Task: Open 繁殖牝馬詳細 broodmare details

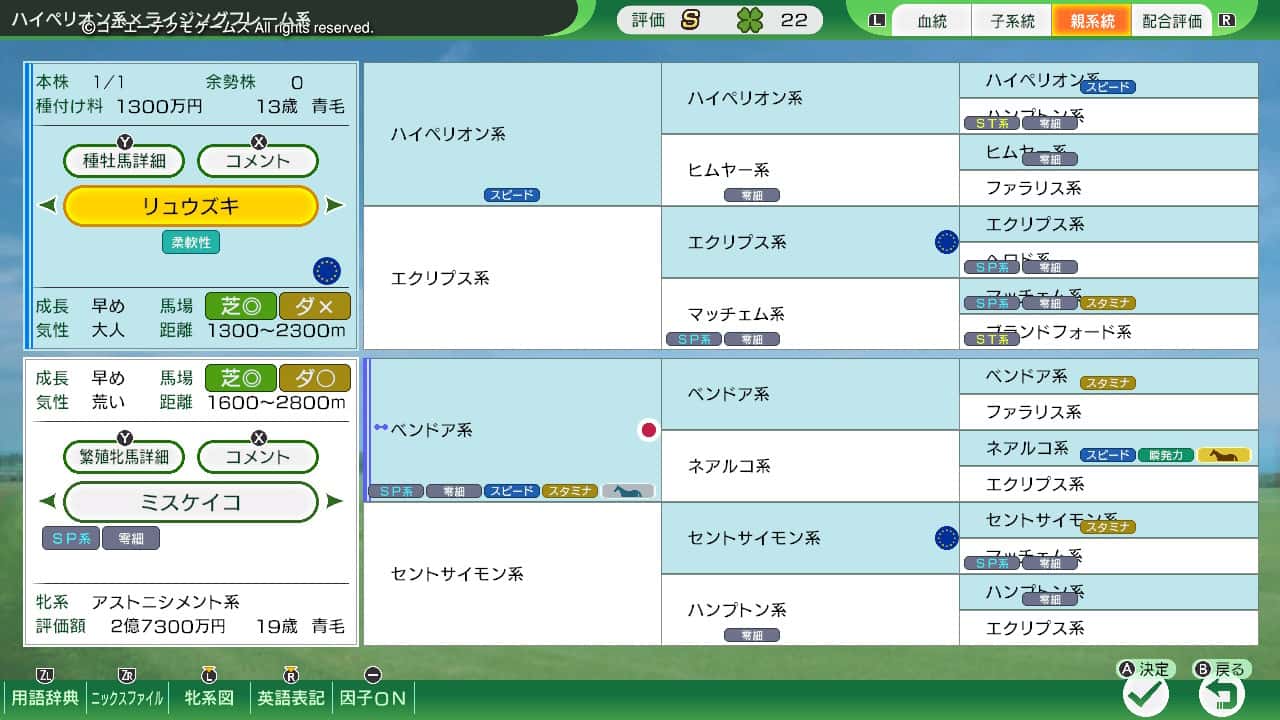Action: point(125,456)
